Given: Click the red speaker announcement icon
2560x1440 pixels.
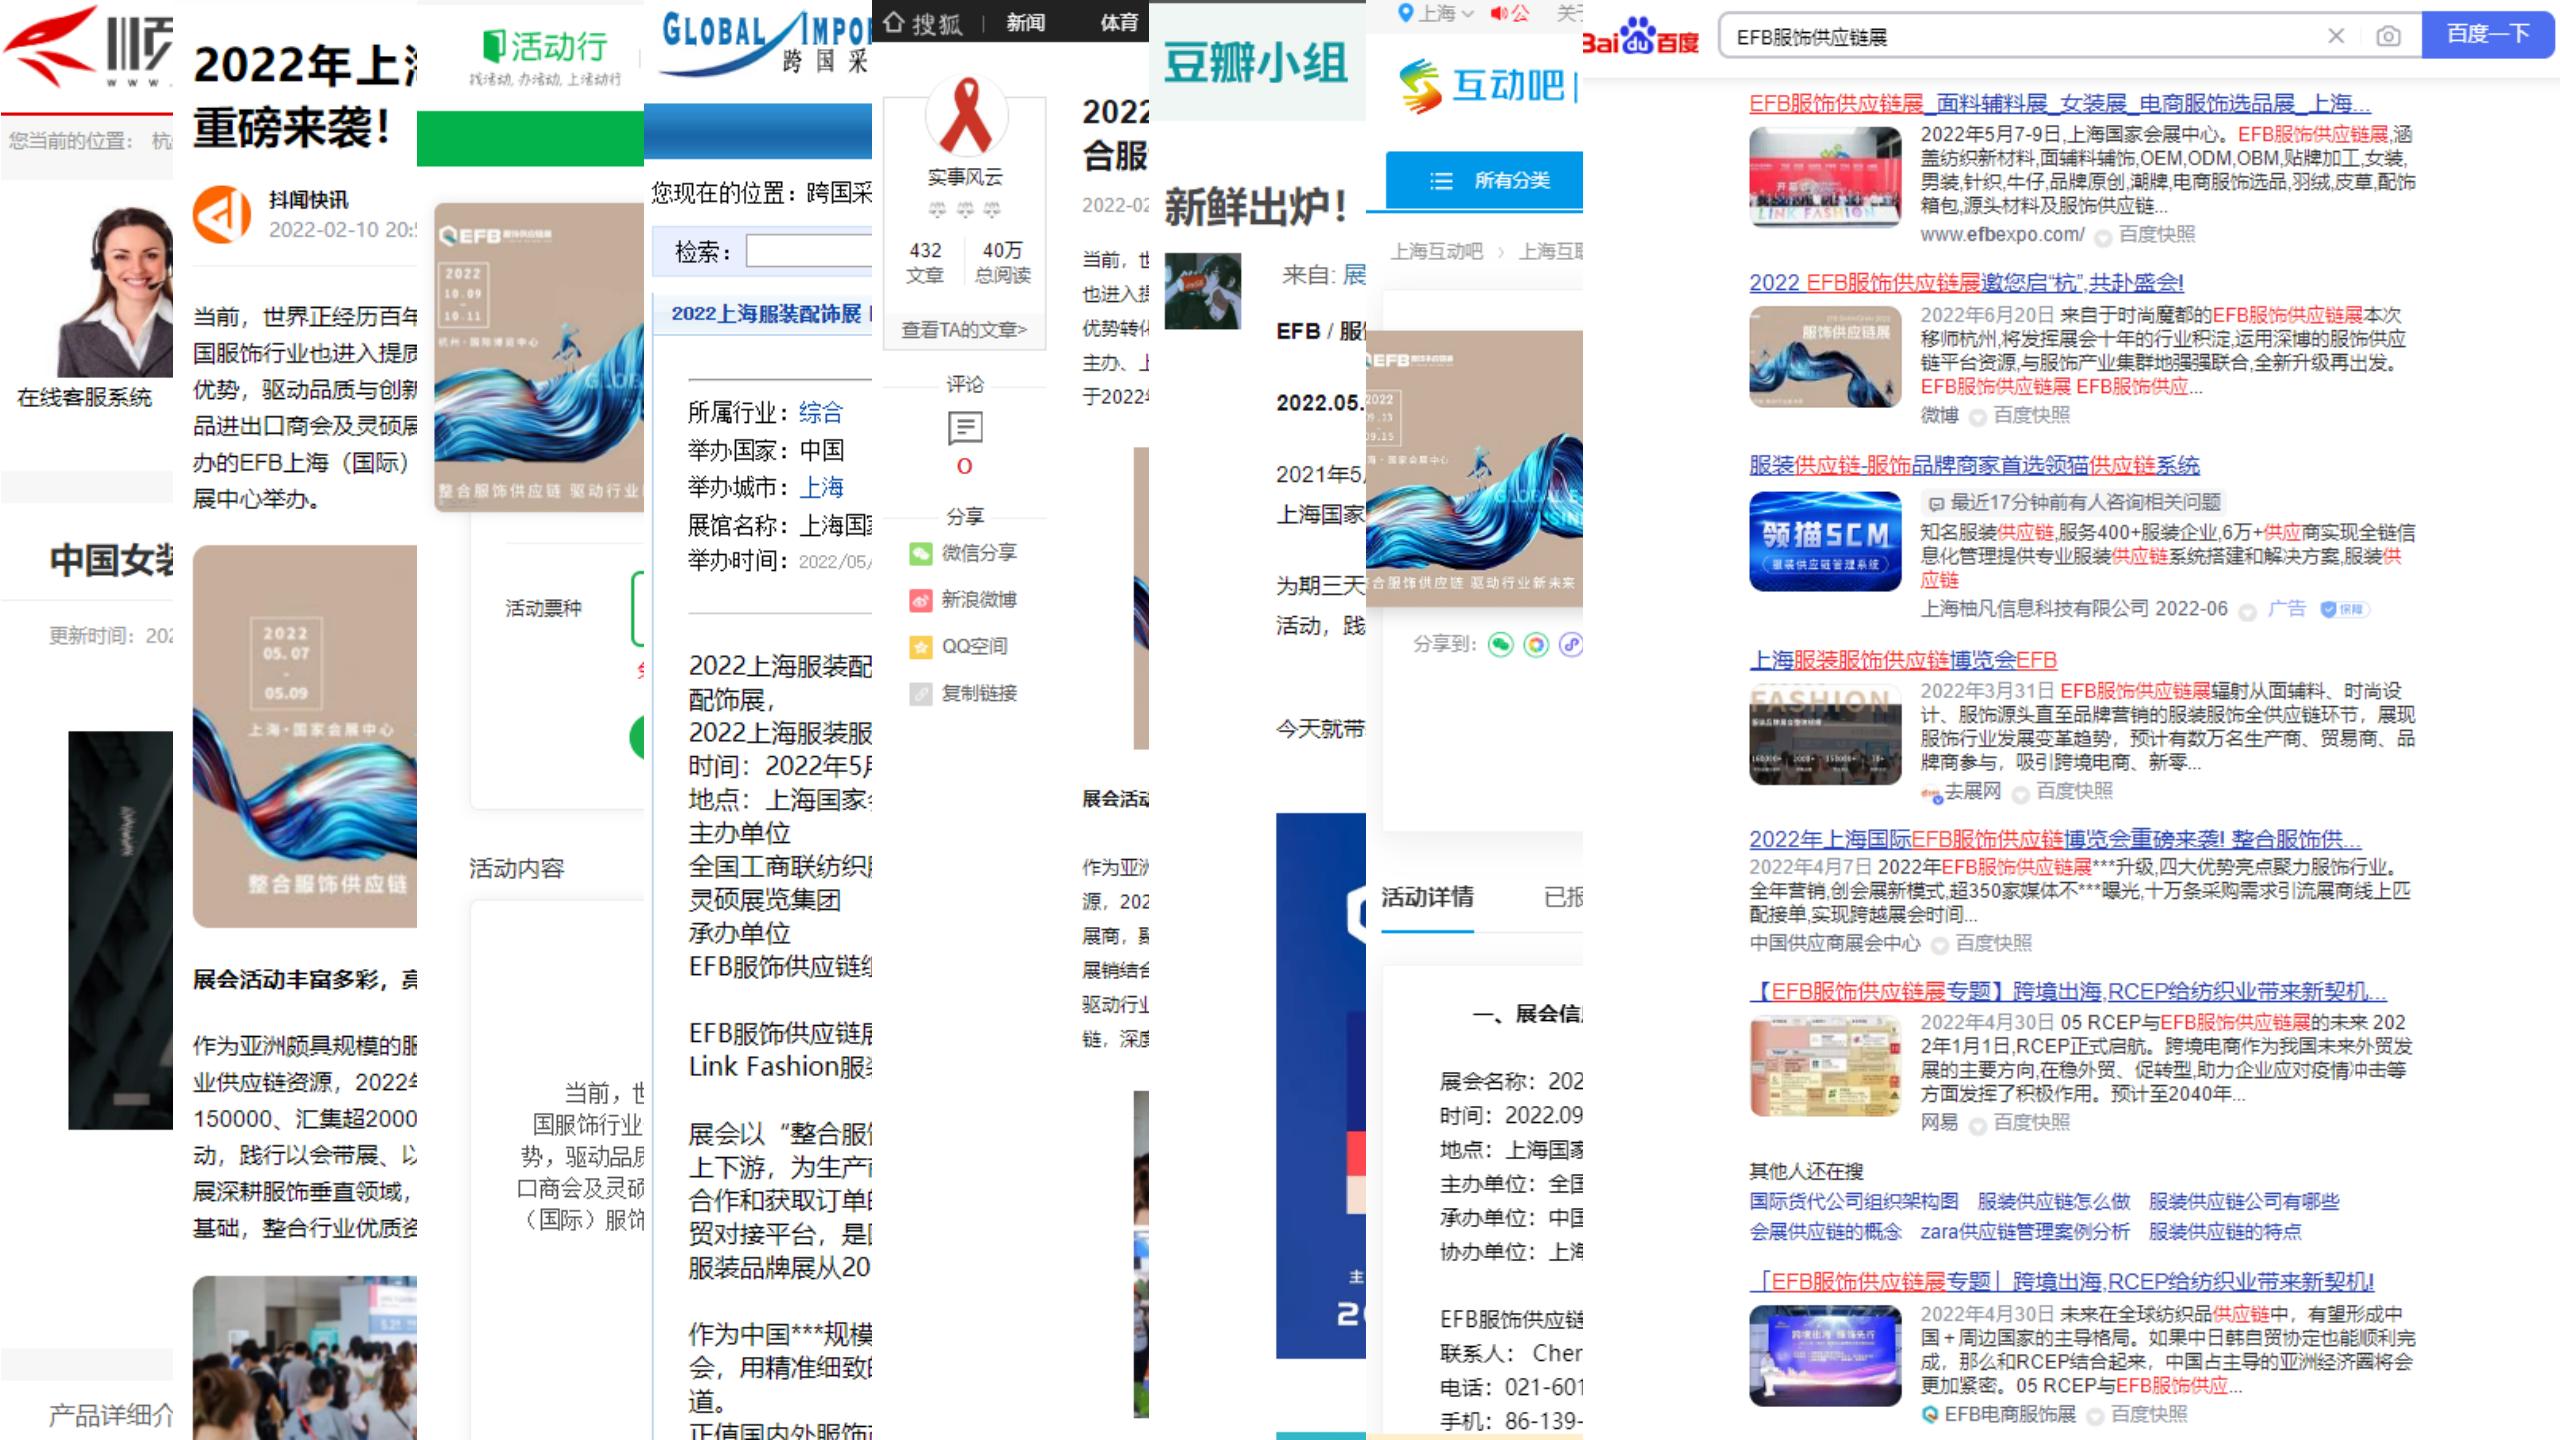Looking at the screenshot, I should (x=1499, y=13).
